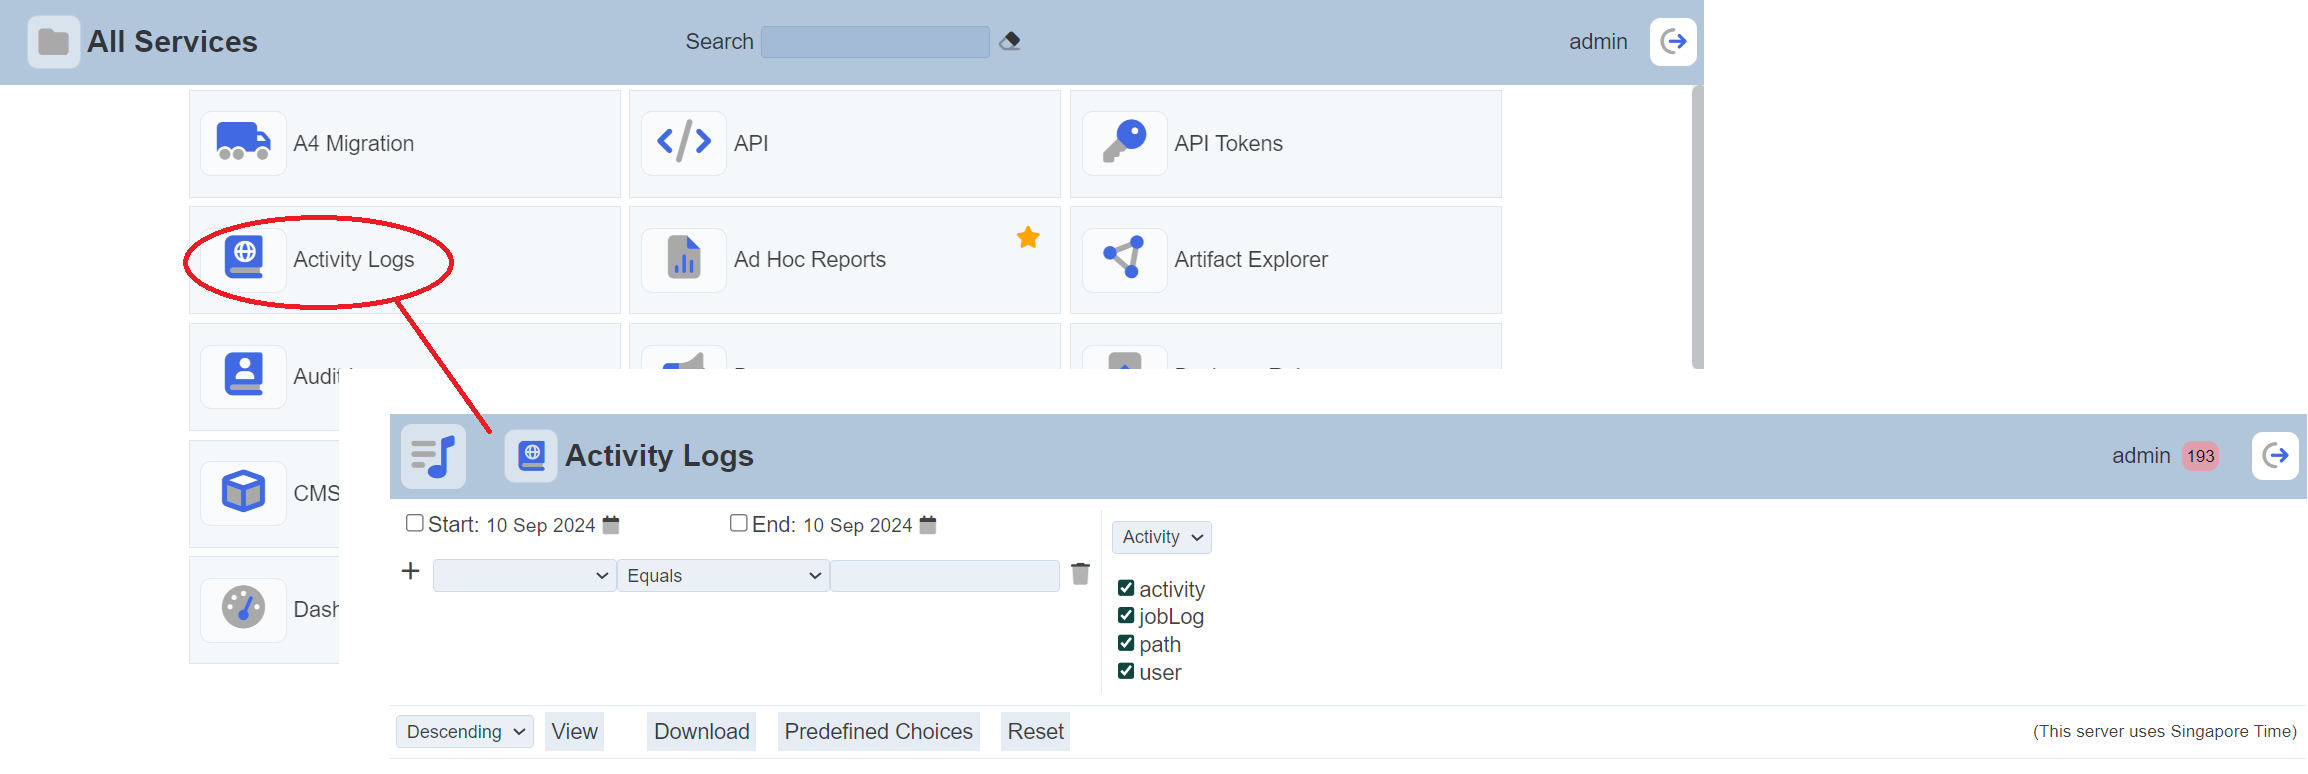Click the plus icon to add filter
This screenshot has height=774, width=2308.
click(x=410, y=571)
